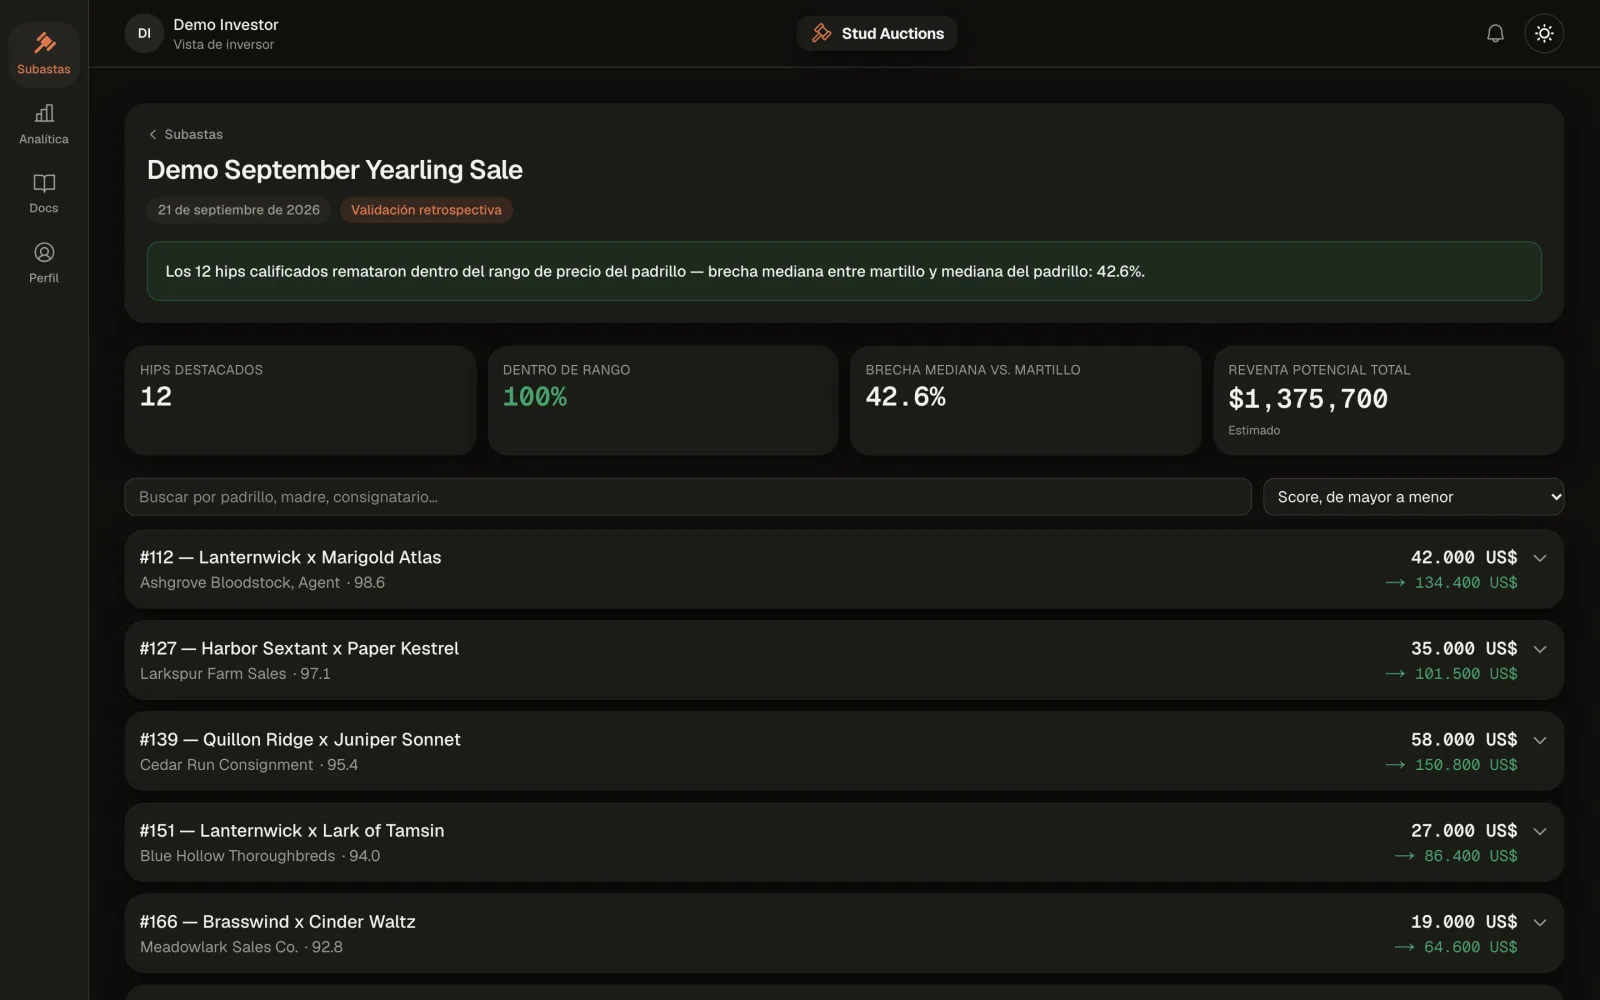Click consignor Ashgrove Bloodstock, Agent
This screenshot has height=1000, width=1600.
click(x=240, y=583)
